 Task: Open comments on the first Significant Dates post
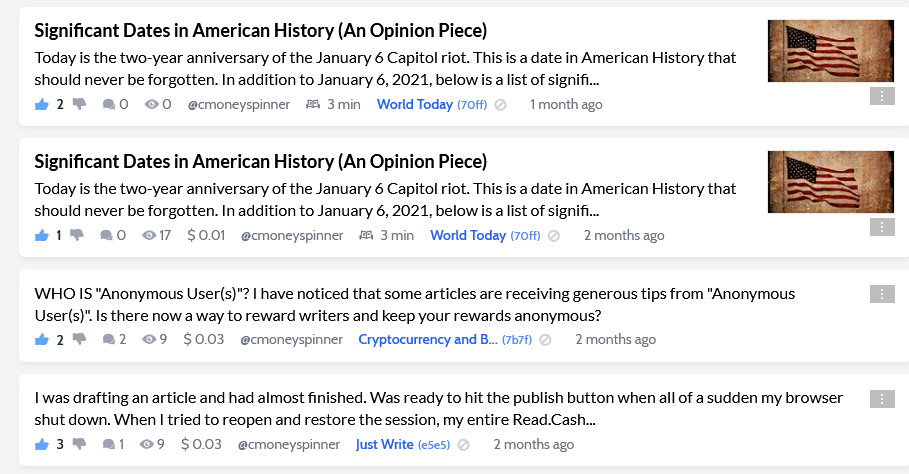[x=108, y=104]
